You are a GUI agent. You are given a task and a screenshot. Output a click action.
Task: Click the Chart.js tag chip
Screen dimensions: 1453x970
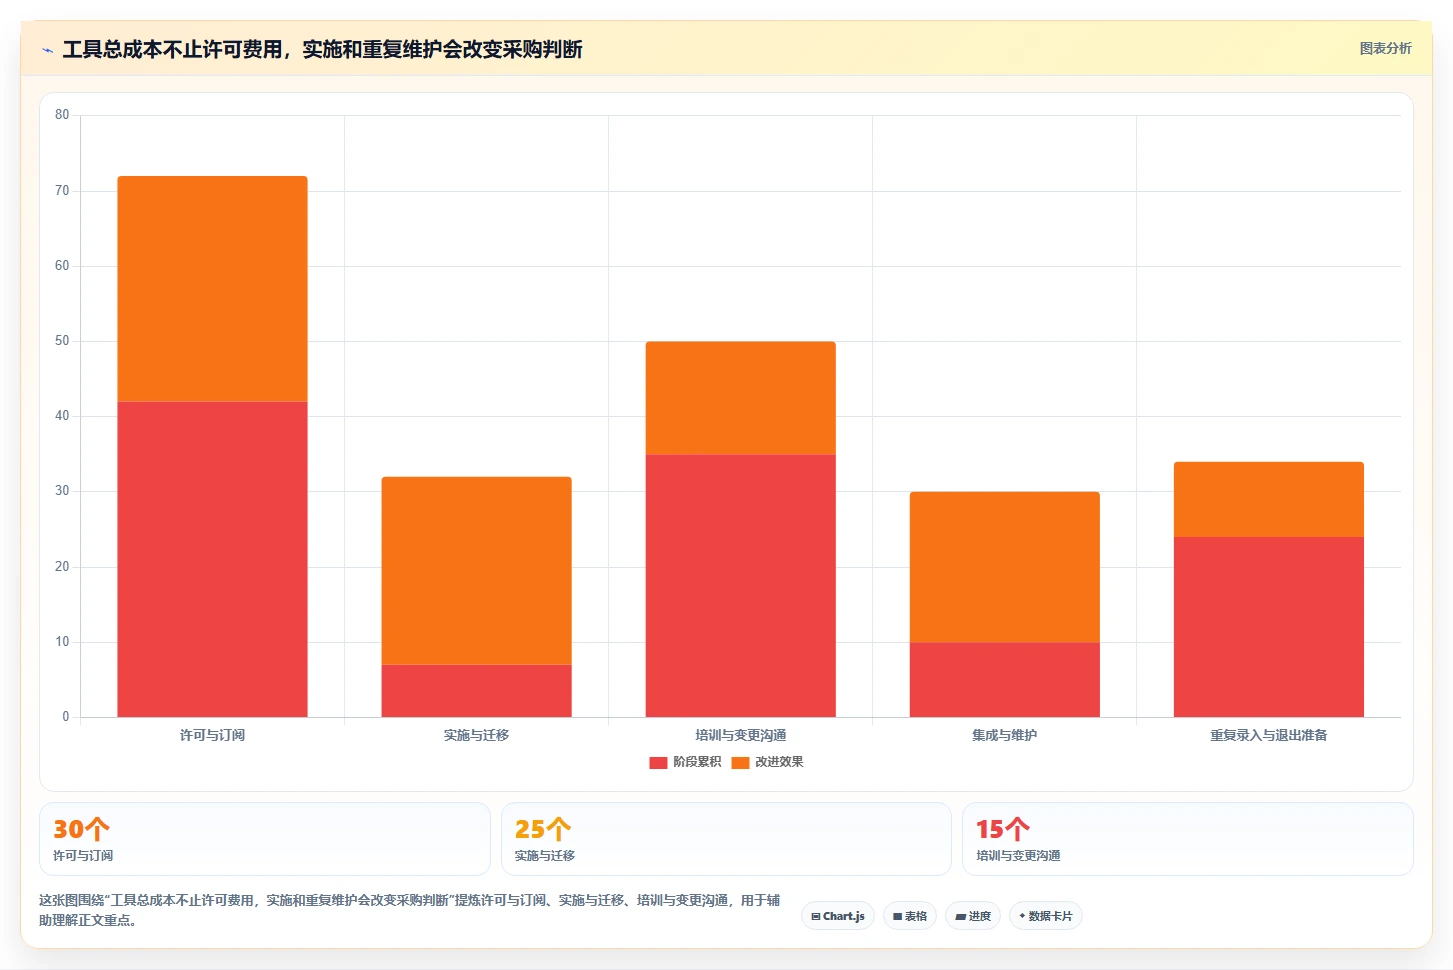click(x=838, y=916)
